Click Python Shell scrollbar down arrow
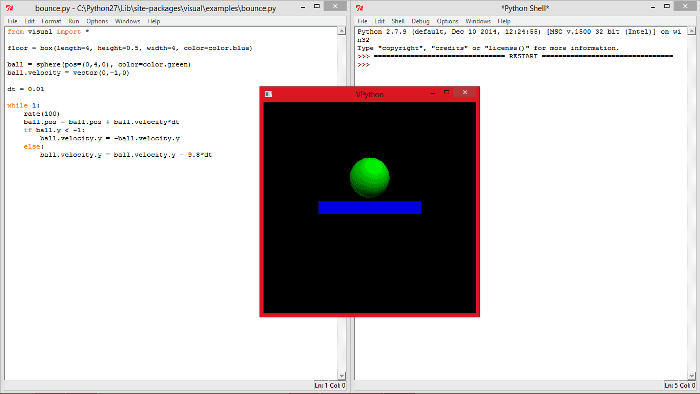The image size is (700, 394). [692, 376]
